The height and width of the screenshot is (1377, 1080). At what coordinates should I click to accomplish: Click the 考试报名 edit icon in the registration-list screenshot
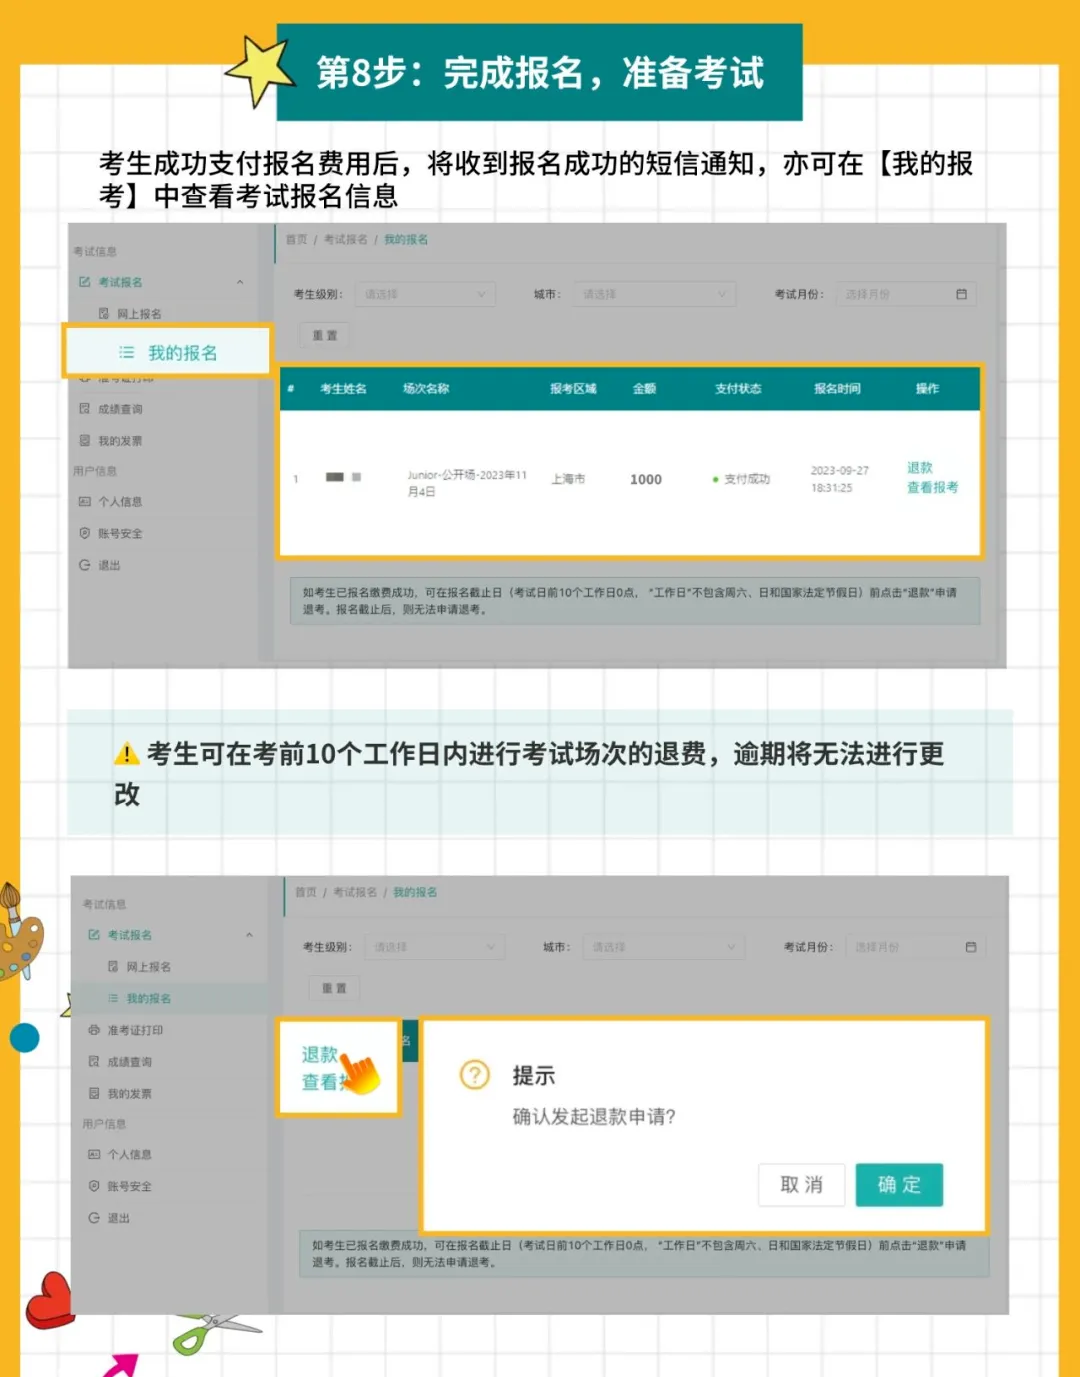pos(85,282)
